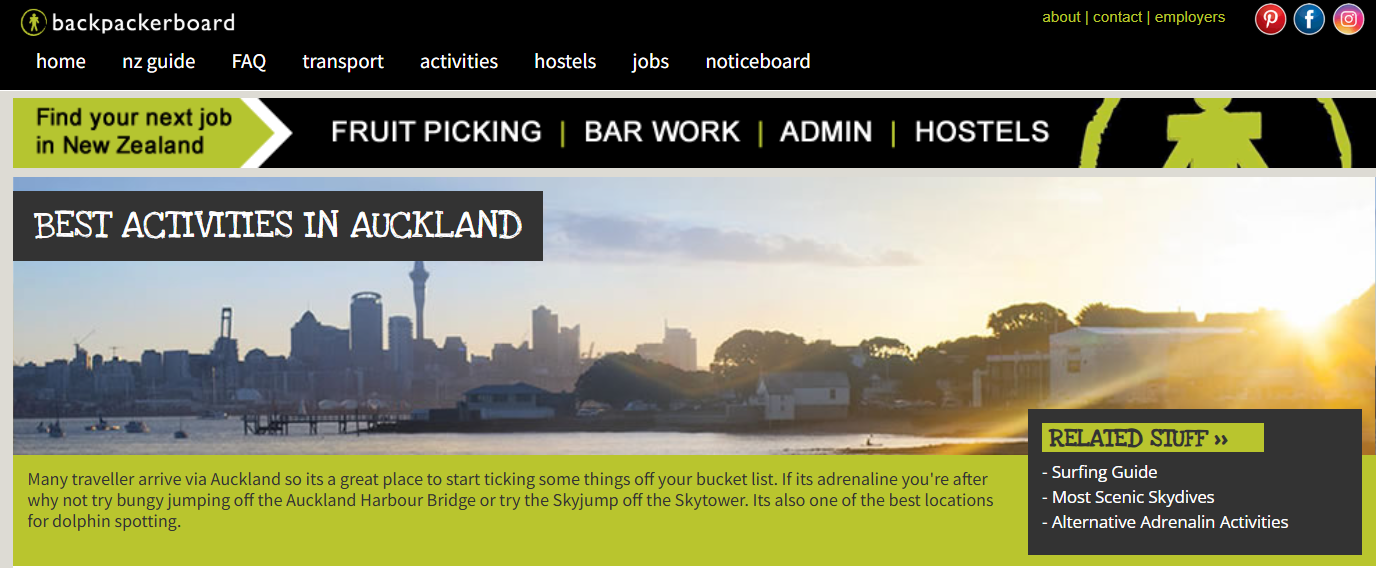Go to the home menu item
Image resolution: width=1376 pixels, height=568 pixels.
point(61,61)
